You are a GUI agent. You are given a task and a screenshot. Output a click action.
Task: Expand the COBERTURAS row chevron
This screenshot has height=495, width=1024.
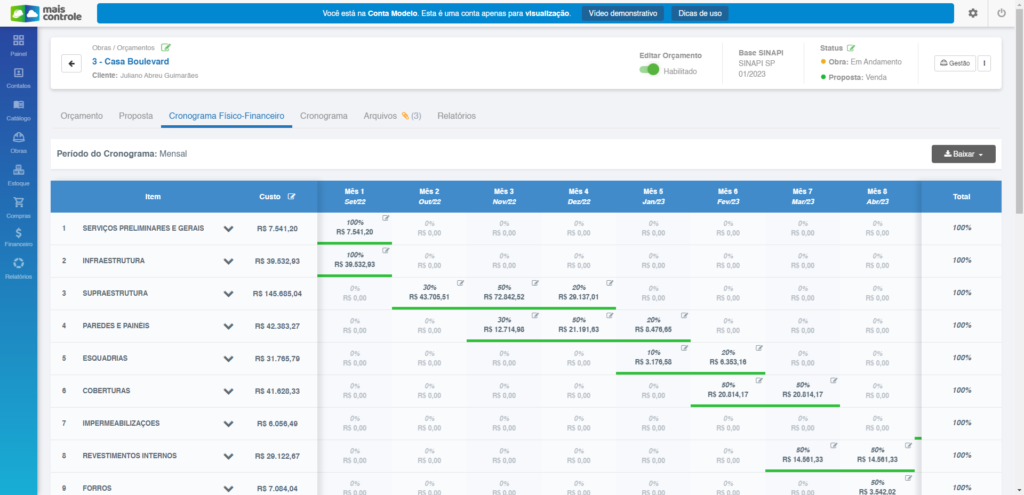pyautogui.click(x=228, y=391)
